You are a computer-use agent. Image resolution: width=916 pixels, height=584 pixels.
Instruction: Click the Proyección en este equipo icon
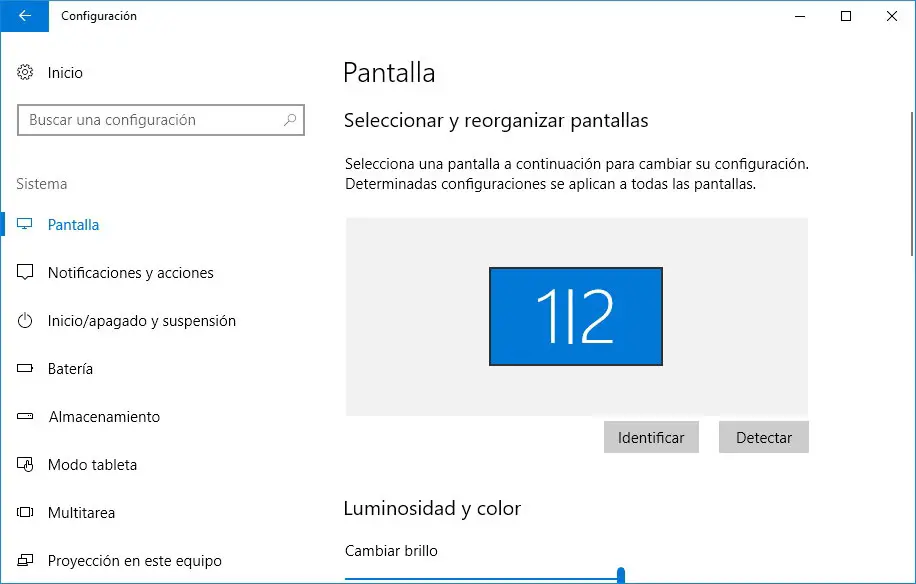(x=26, y=561)
